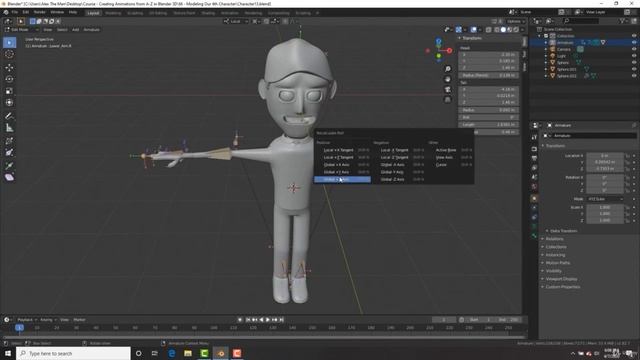
Task: Click Play animation button in timeline
Action: [x=268, y=320]
